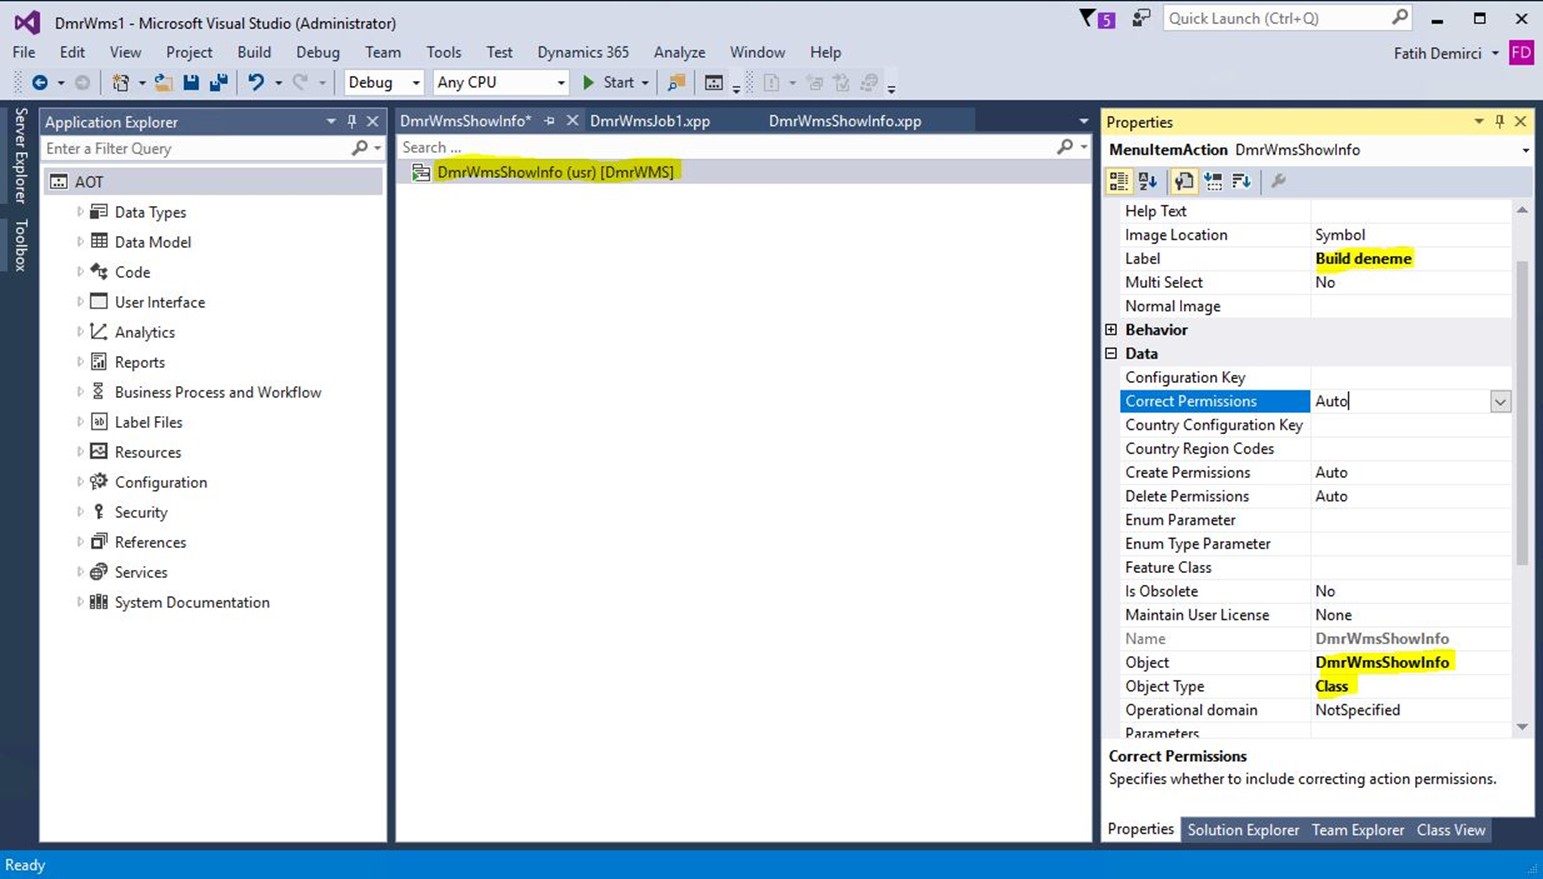Click the Fatih Demirci account name

pyautogui.click(x=1437, y=53)
